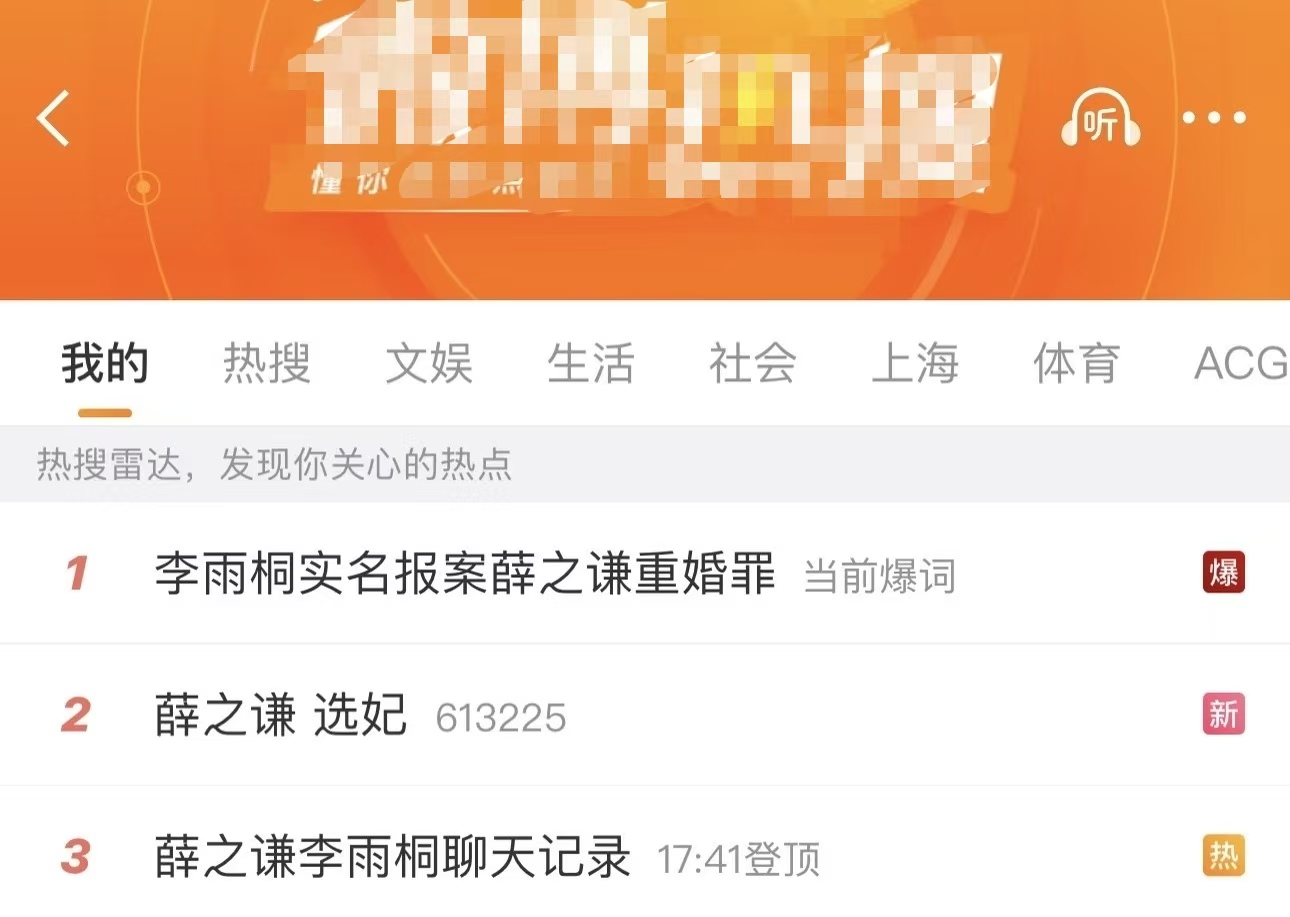Switch to the 热搜 tab
This screenshot has width=1290, height=917.
pyautogui.click(x=267, y=364)
